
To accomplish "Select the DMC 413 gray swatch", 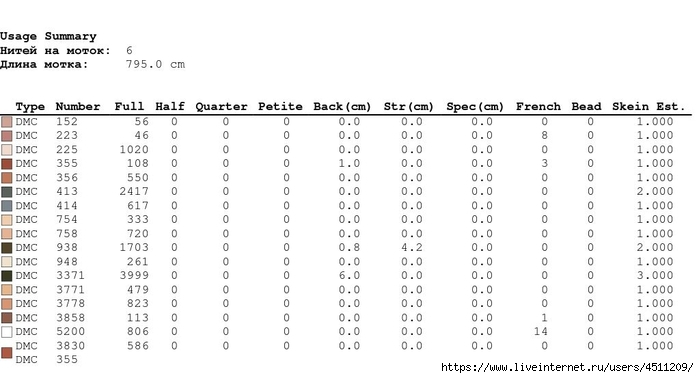I will pos(7,192).
